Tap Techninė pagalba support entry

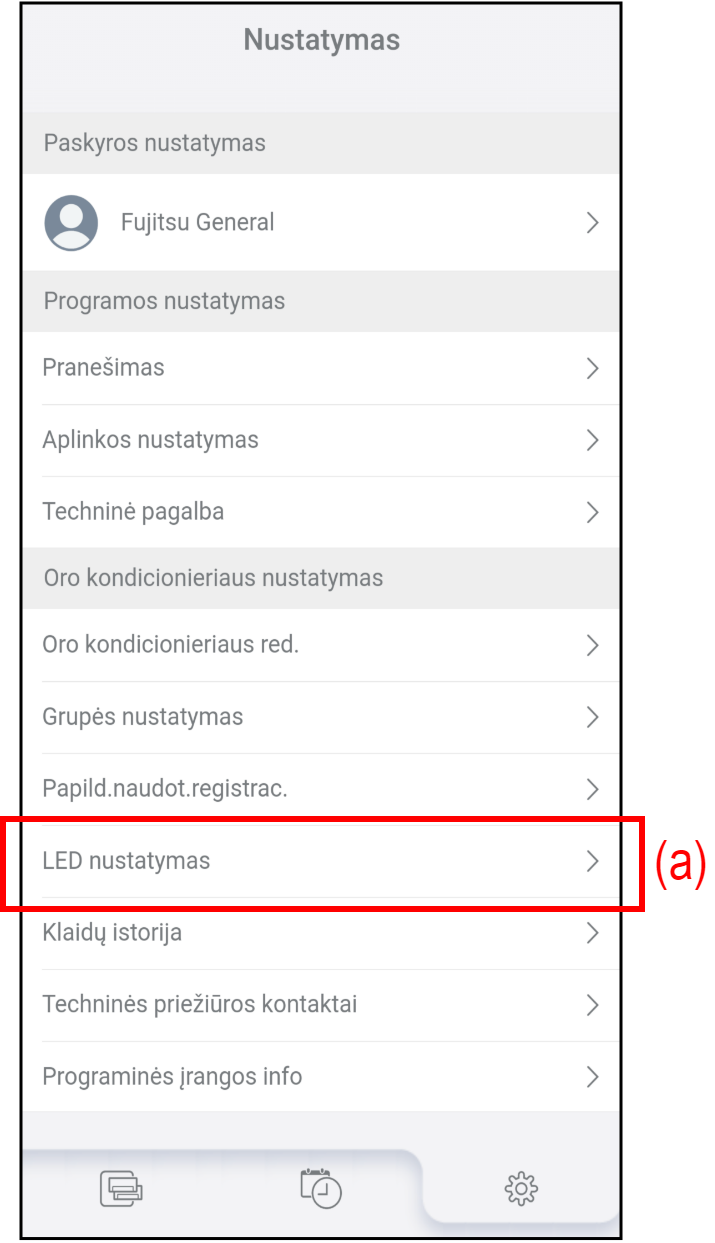(133, 512)
